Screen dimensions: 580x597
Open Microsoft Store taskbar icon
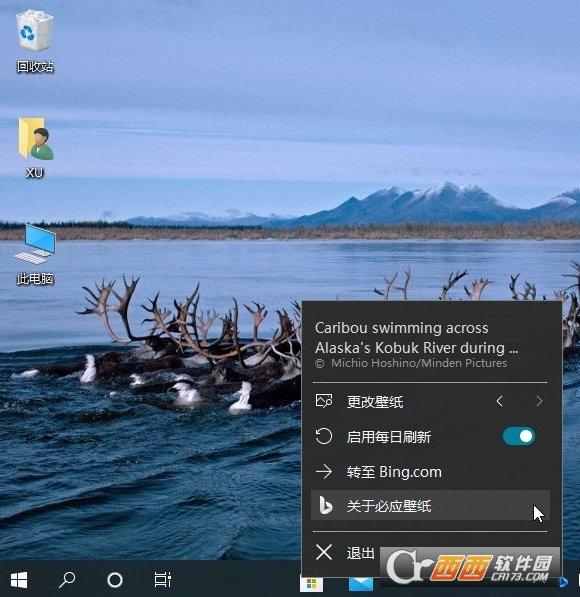(312, 584)
